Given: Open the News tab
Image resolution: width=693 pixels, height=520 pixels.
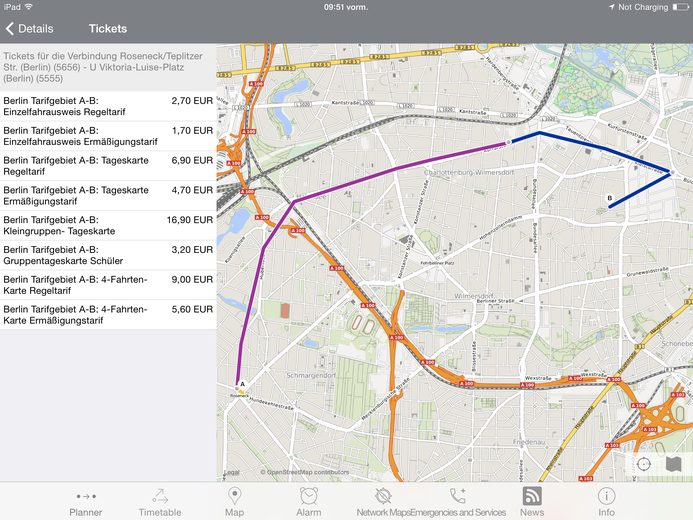Looking at the screenshot, I should click(x=532, y=503).
